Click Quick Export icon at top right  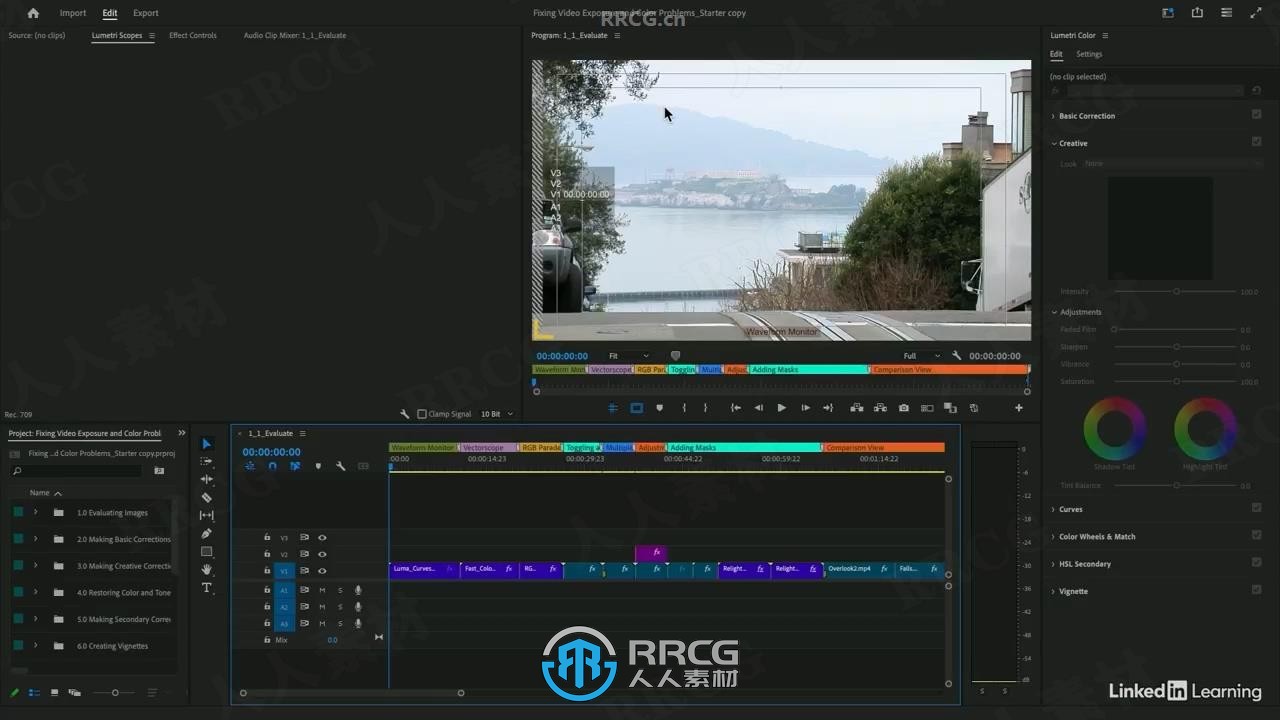[x=1197, y=13]
